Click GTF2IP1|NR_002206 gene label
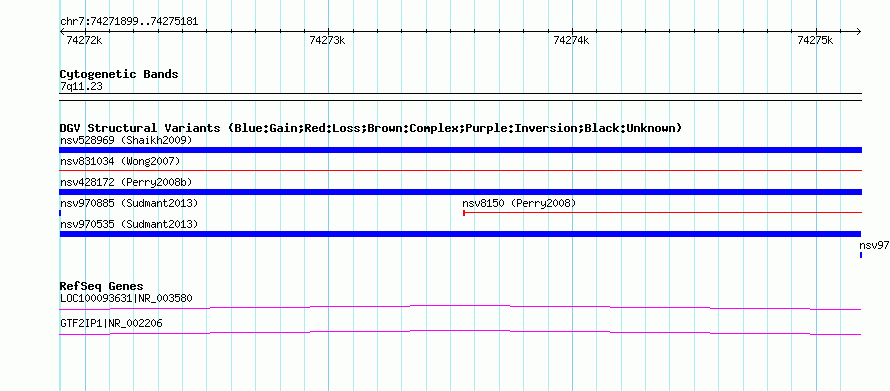The height and width of the screenshot is (391, 890). (x=111, y=323)
